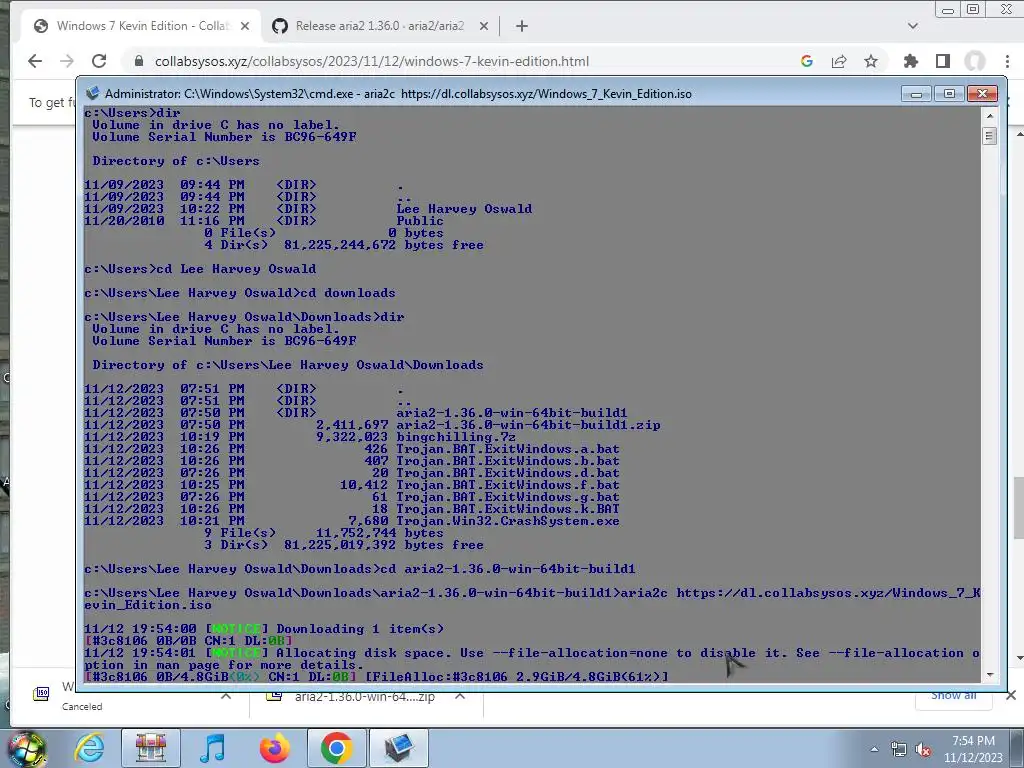
Task: Click Show all downloads link
Action: pyautogui.click(x=953, y=695)
